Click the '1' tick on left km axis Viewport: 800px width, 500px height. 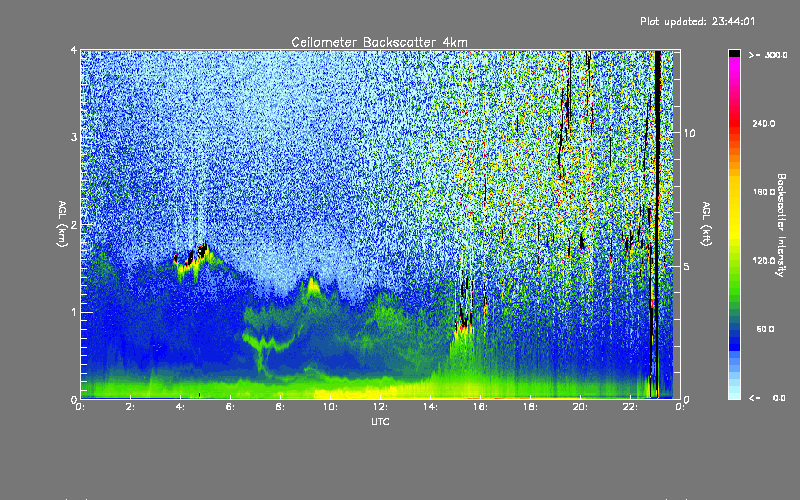click(74, 312)
